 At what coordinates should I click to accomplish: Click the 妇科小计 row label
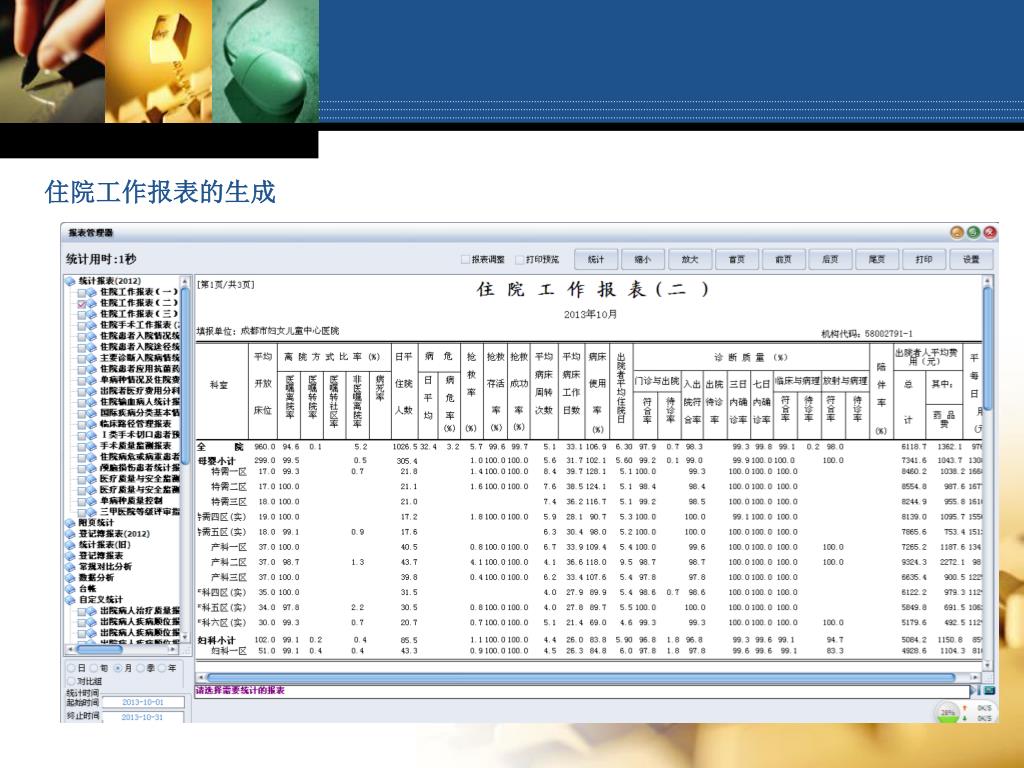pyautogui.click(x=216, y=641)
